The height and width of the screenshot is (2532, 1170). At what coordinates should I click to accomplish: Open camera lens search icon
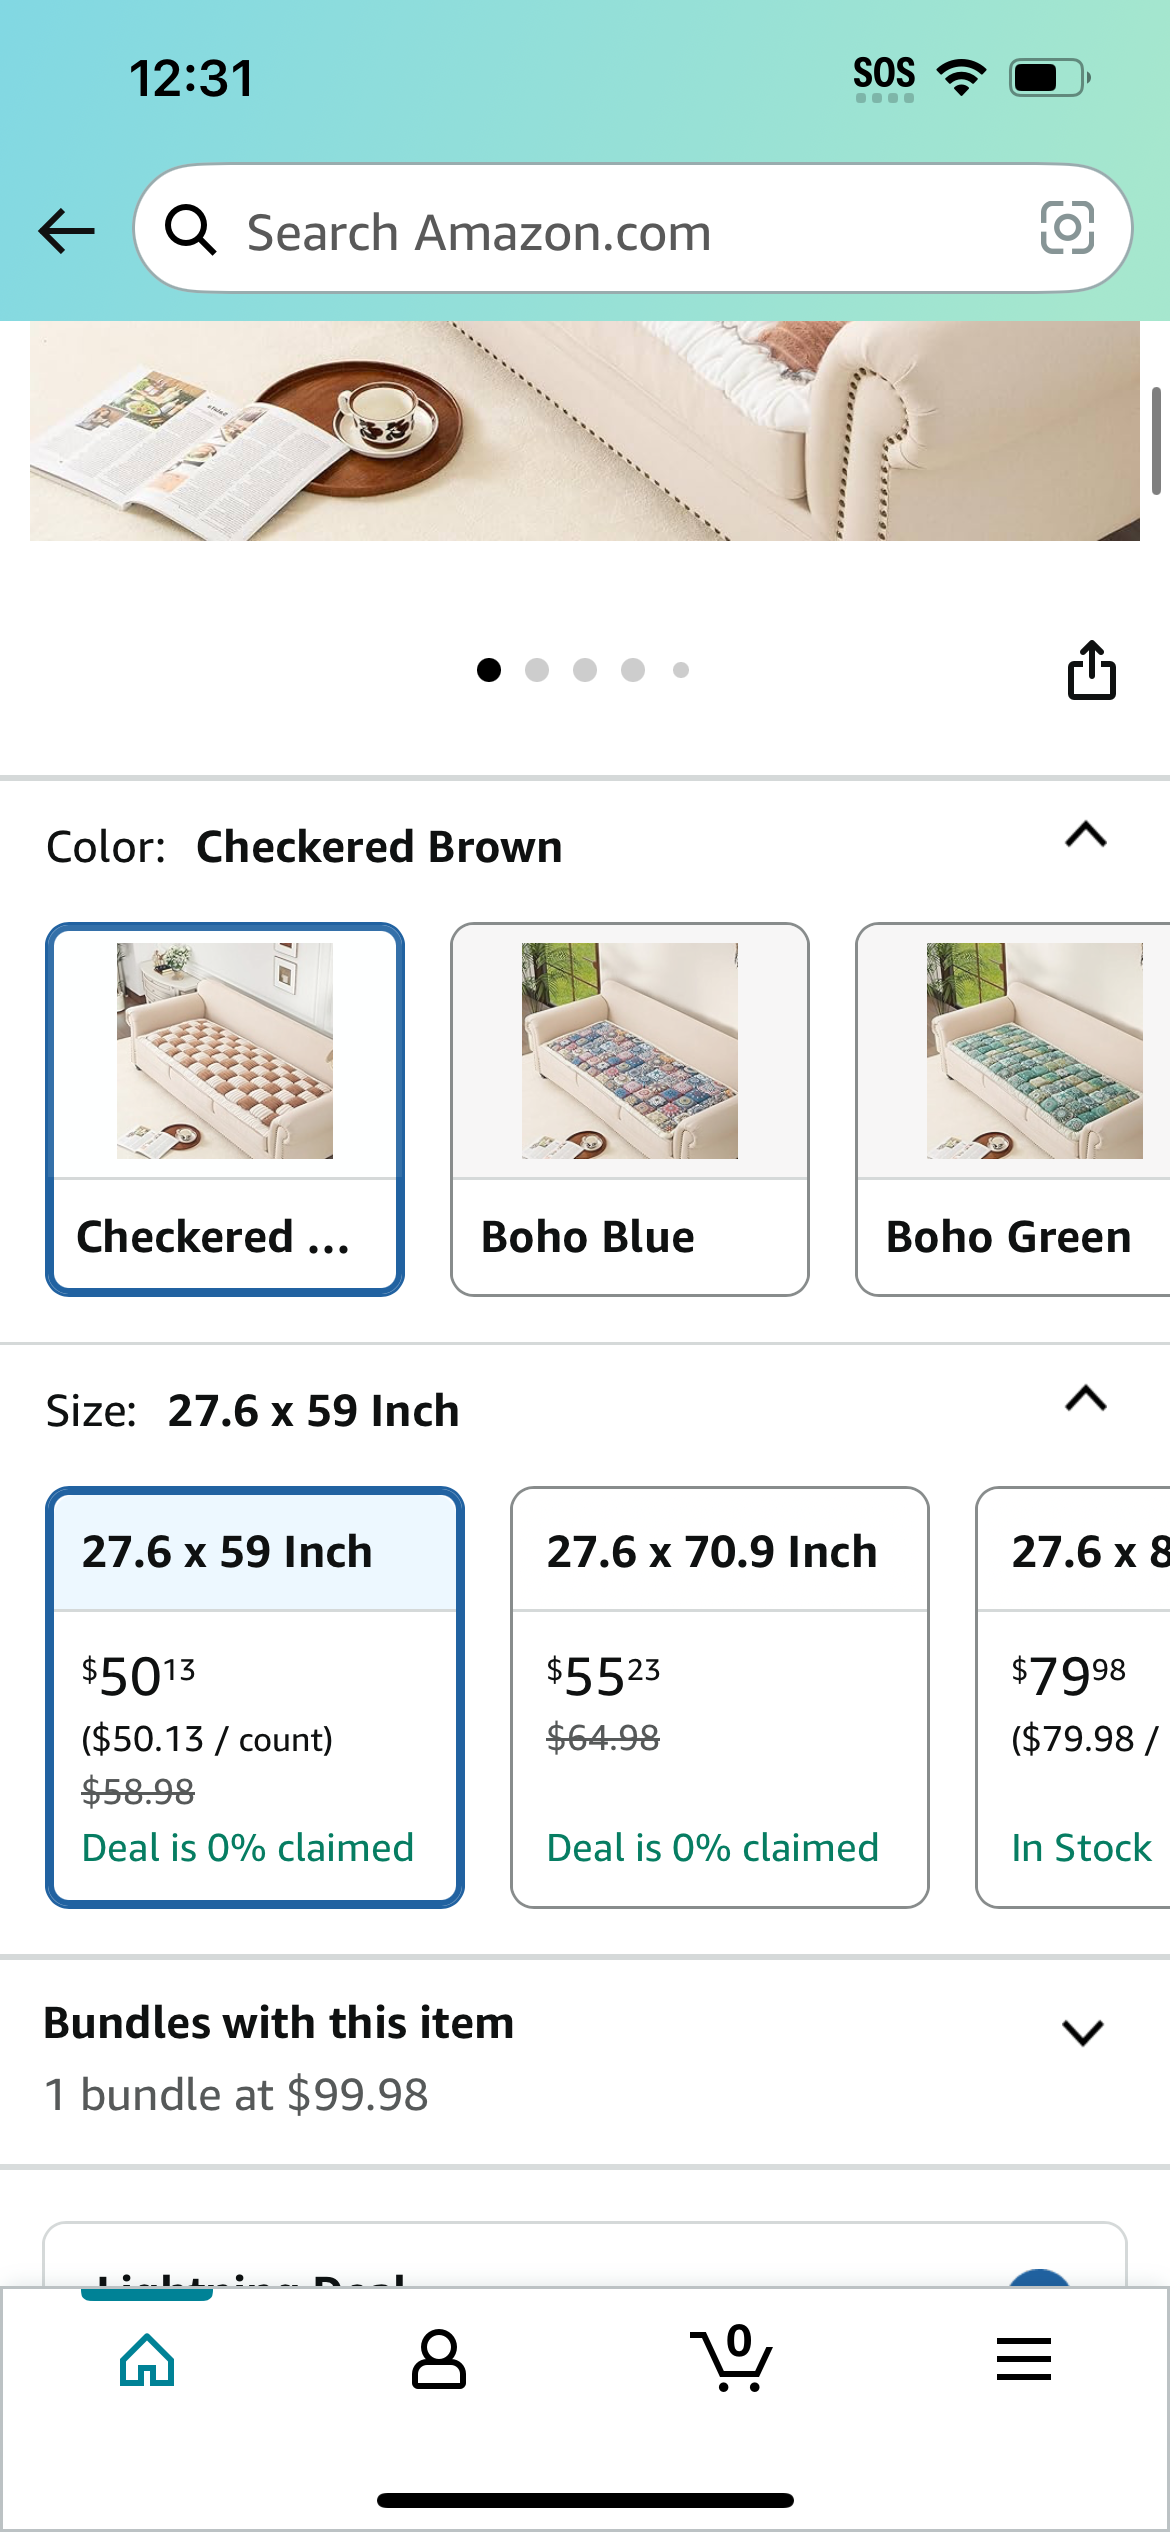coord(1067,228)
